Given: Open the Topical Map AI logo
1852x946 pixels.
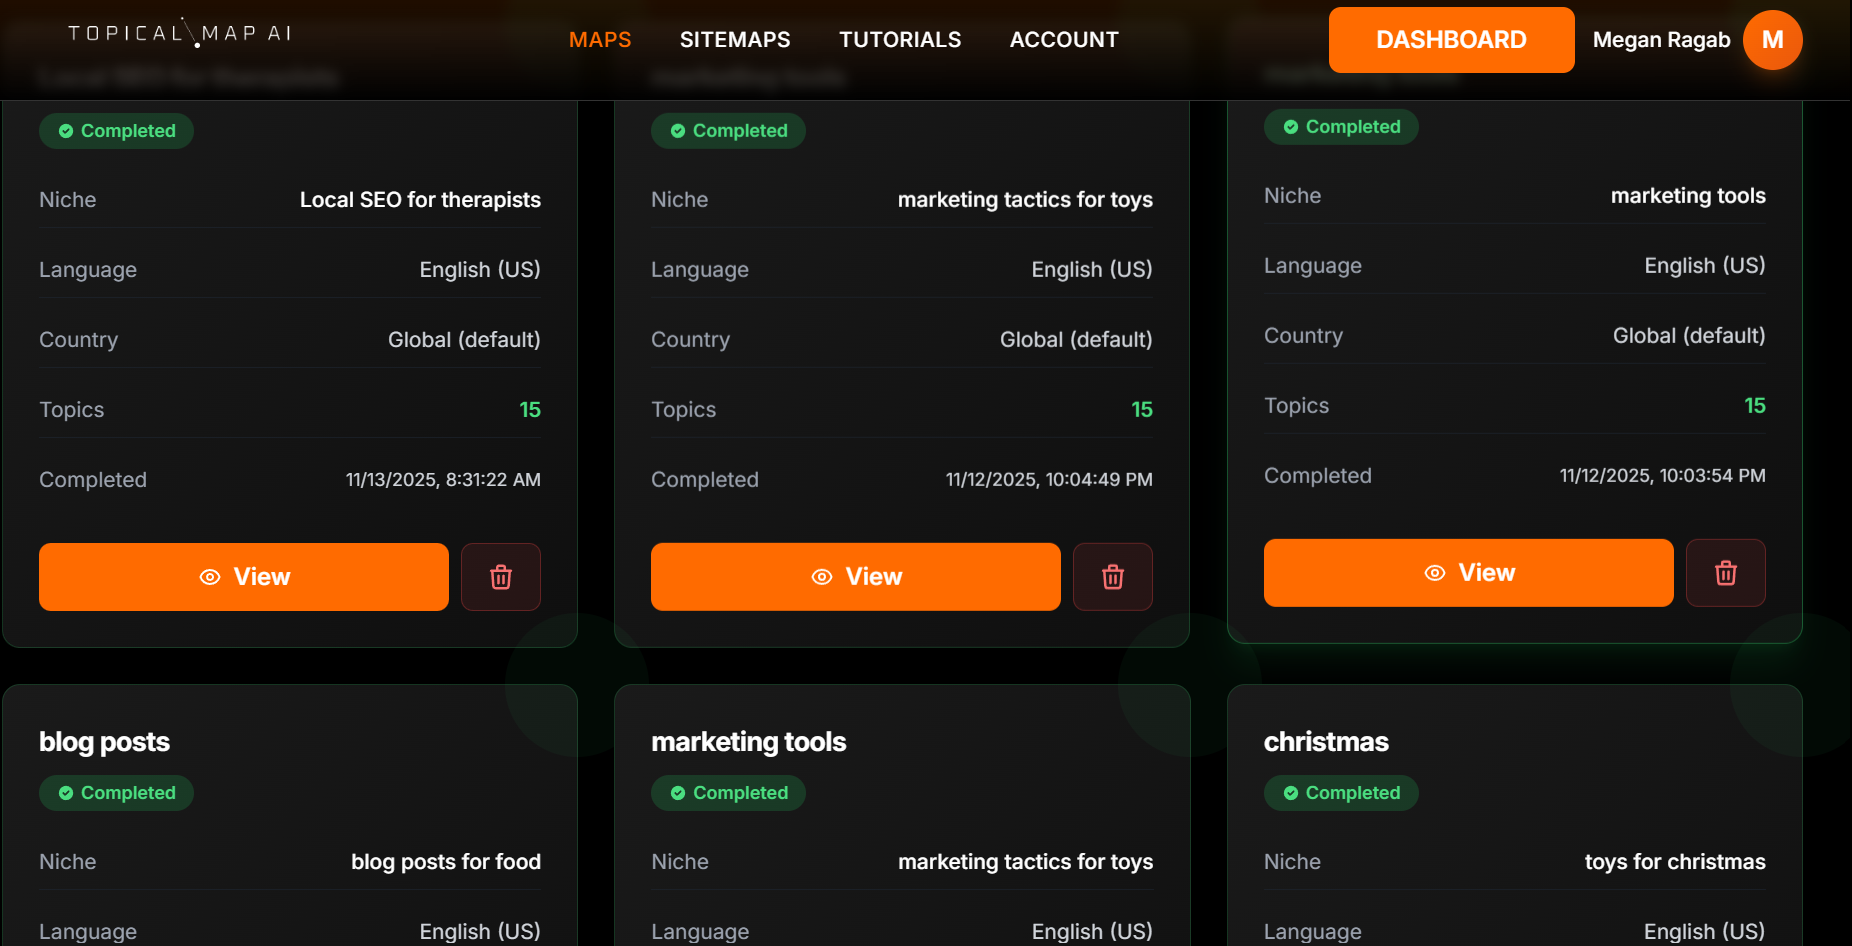Looking at the screenshot, I should [180, 33].
